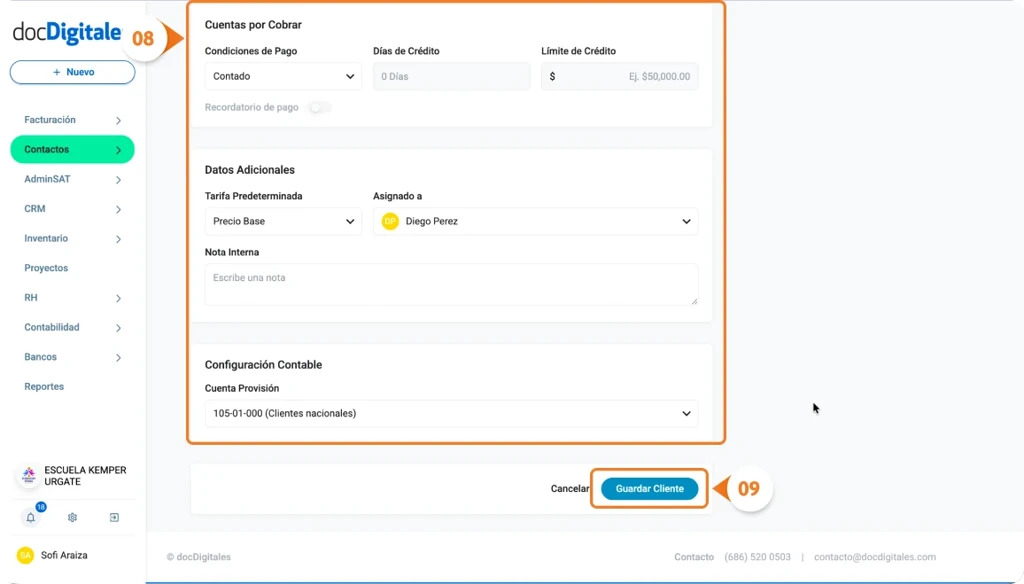1024x584 pixels.
Task: Open the Condiciones de Pago dropdown
Action: click(283, 76)
